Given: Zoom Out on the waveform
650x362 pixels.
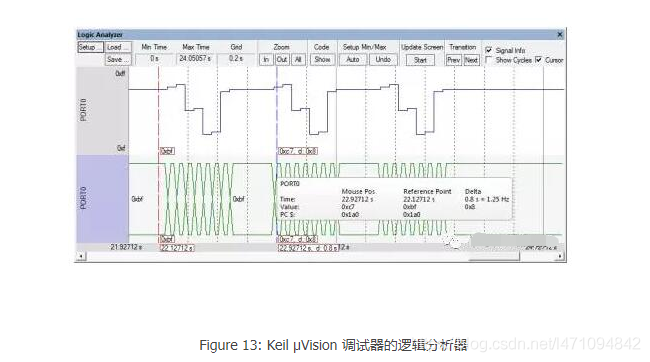Looking at the screenshot, I should point(282,60).
